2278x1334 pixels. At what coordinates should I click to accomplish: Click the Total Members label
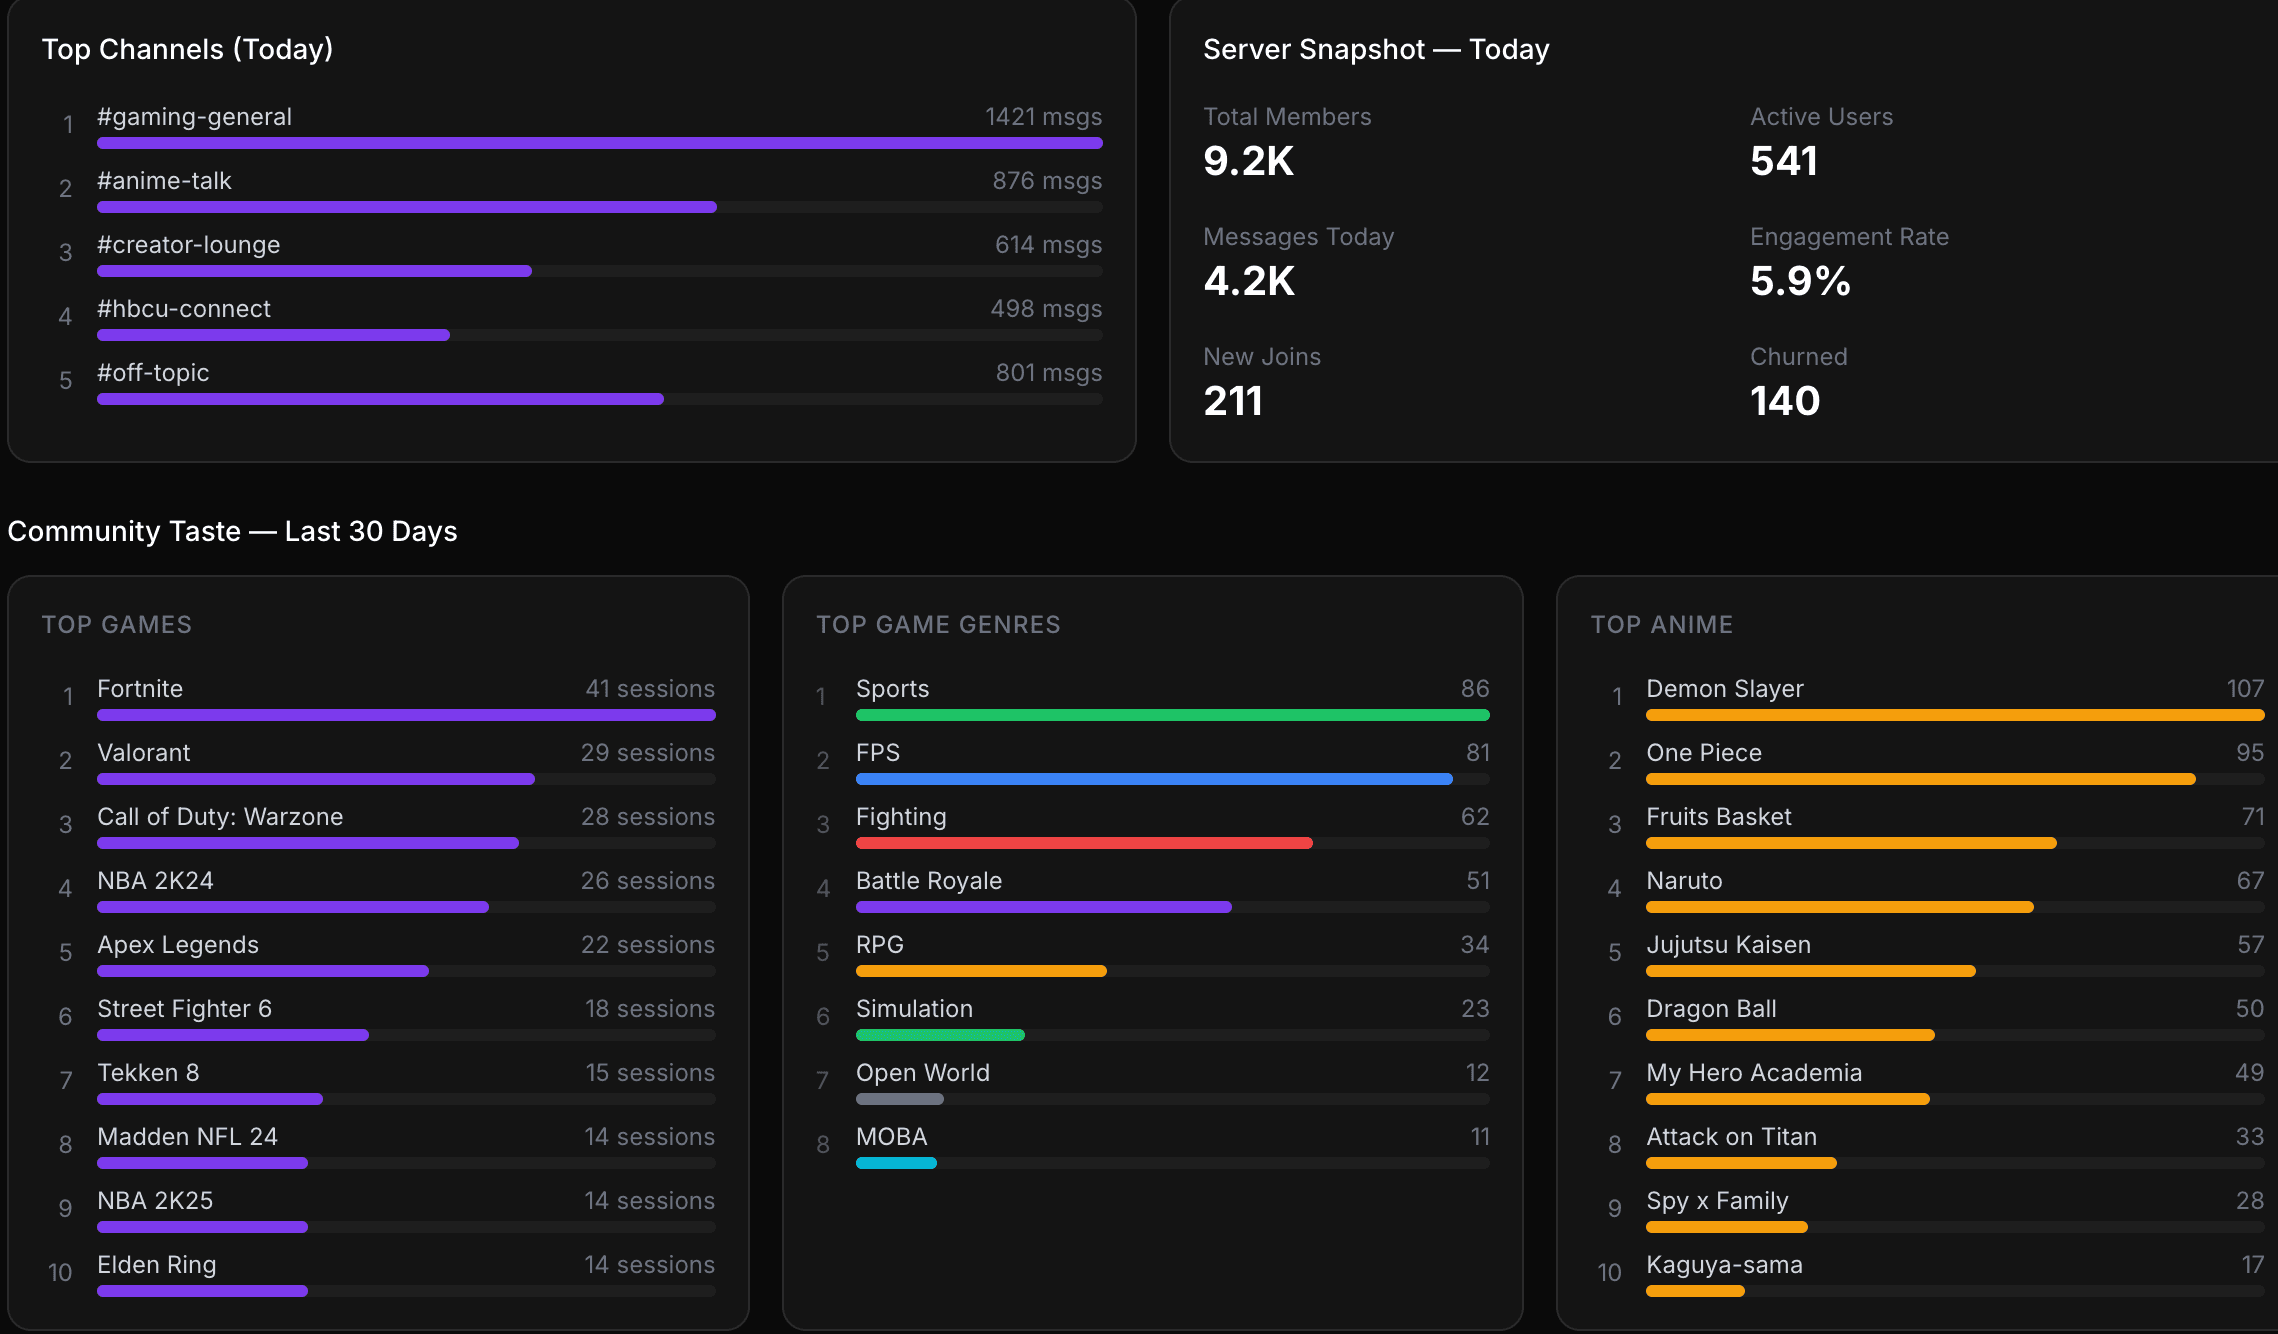tap(1287, 117)
